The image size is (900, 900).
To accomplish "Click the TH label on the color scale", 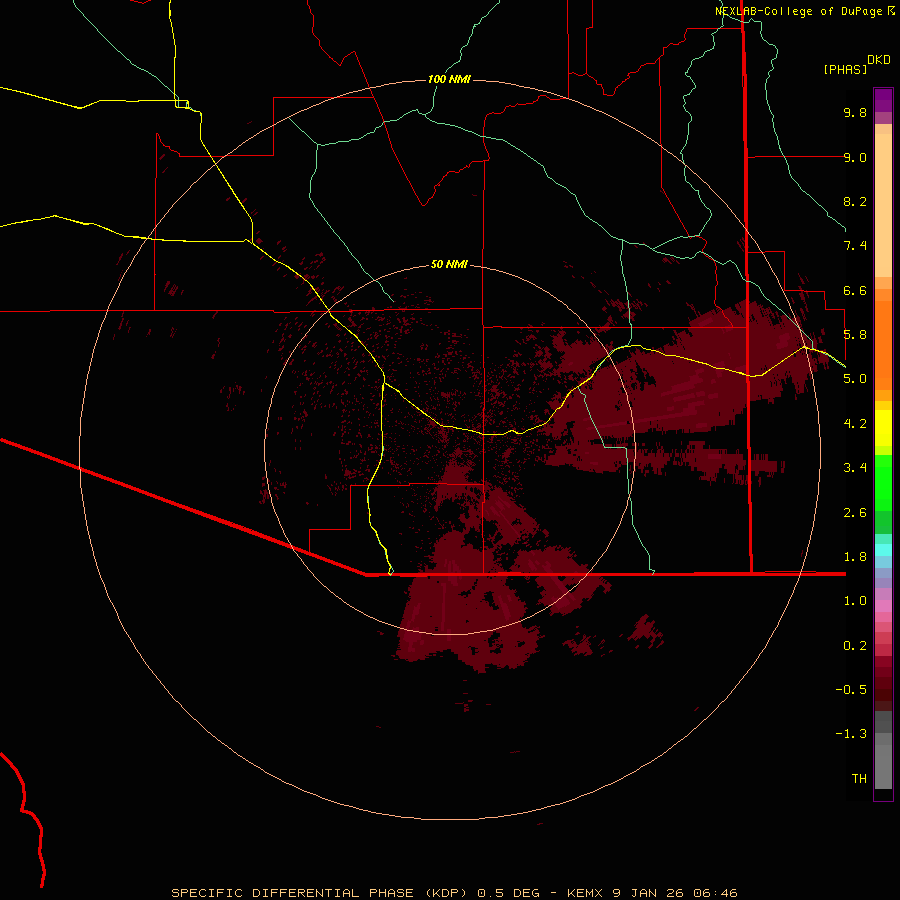I will click(859, 779).
